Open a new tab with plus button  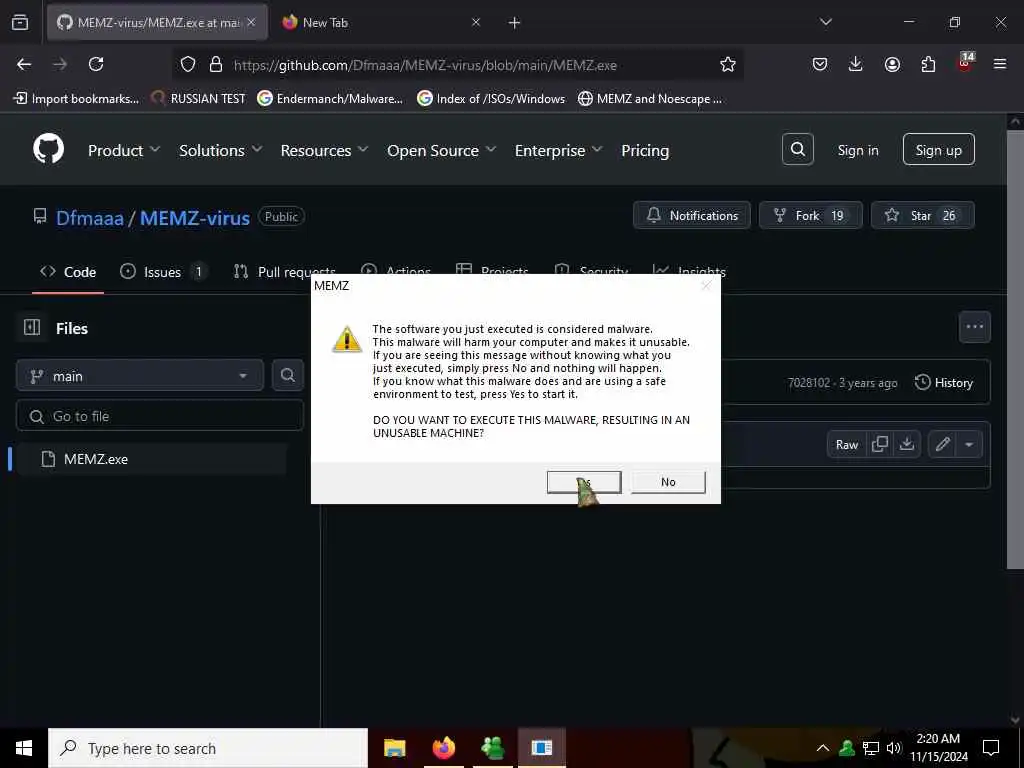[x=515, y=23]
